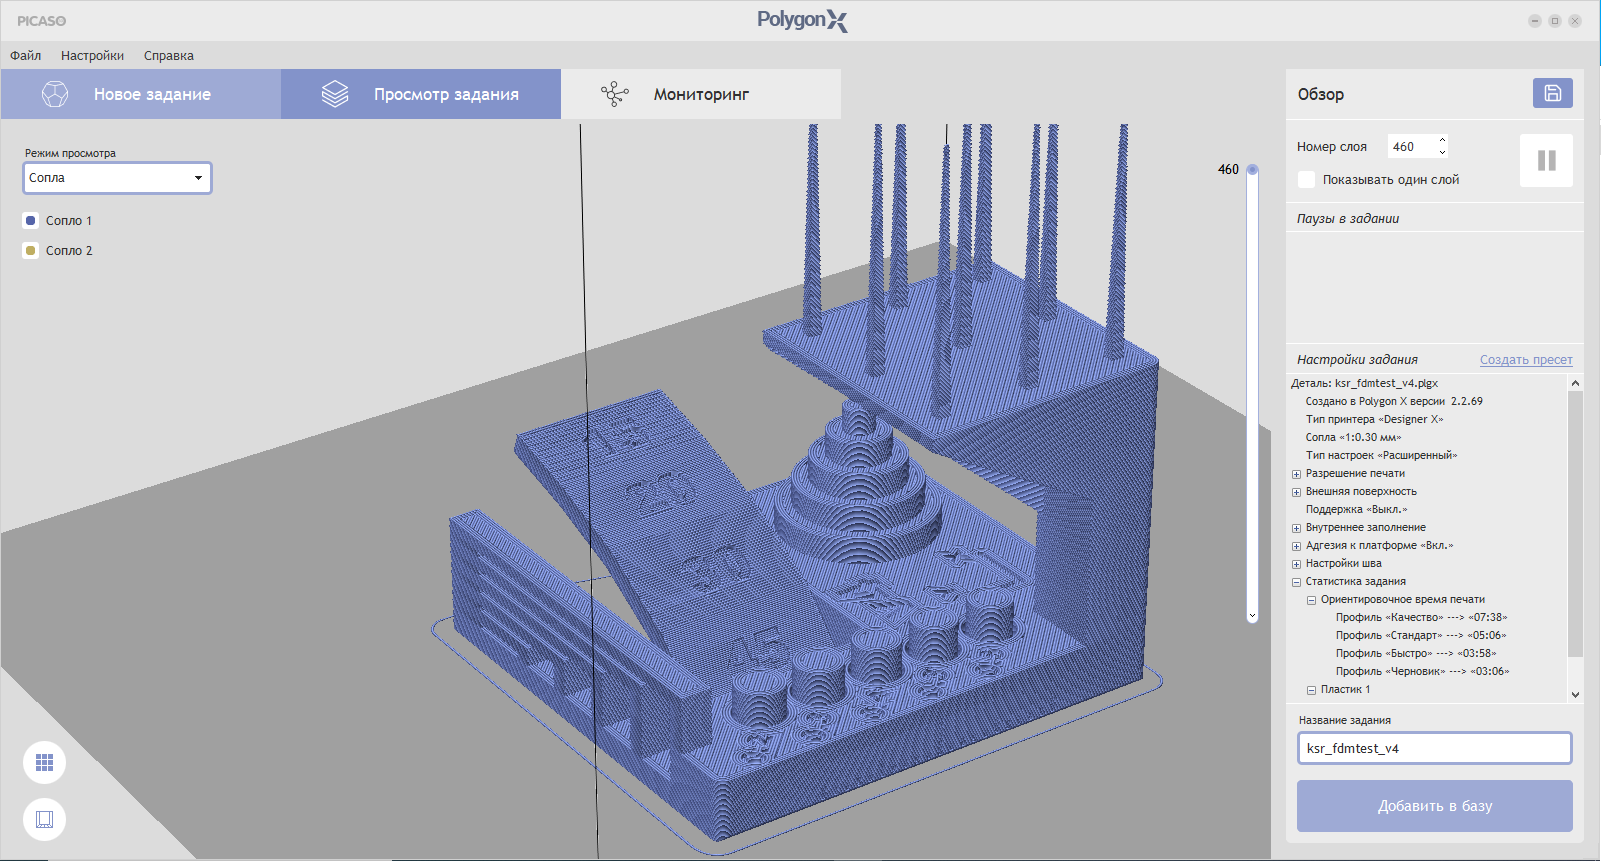Open the Справка menu

tap(169, 56)
